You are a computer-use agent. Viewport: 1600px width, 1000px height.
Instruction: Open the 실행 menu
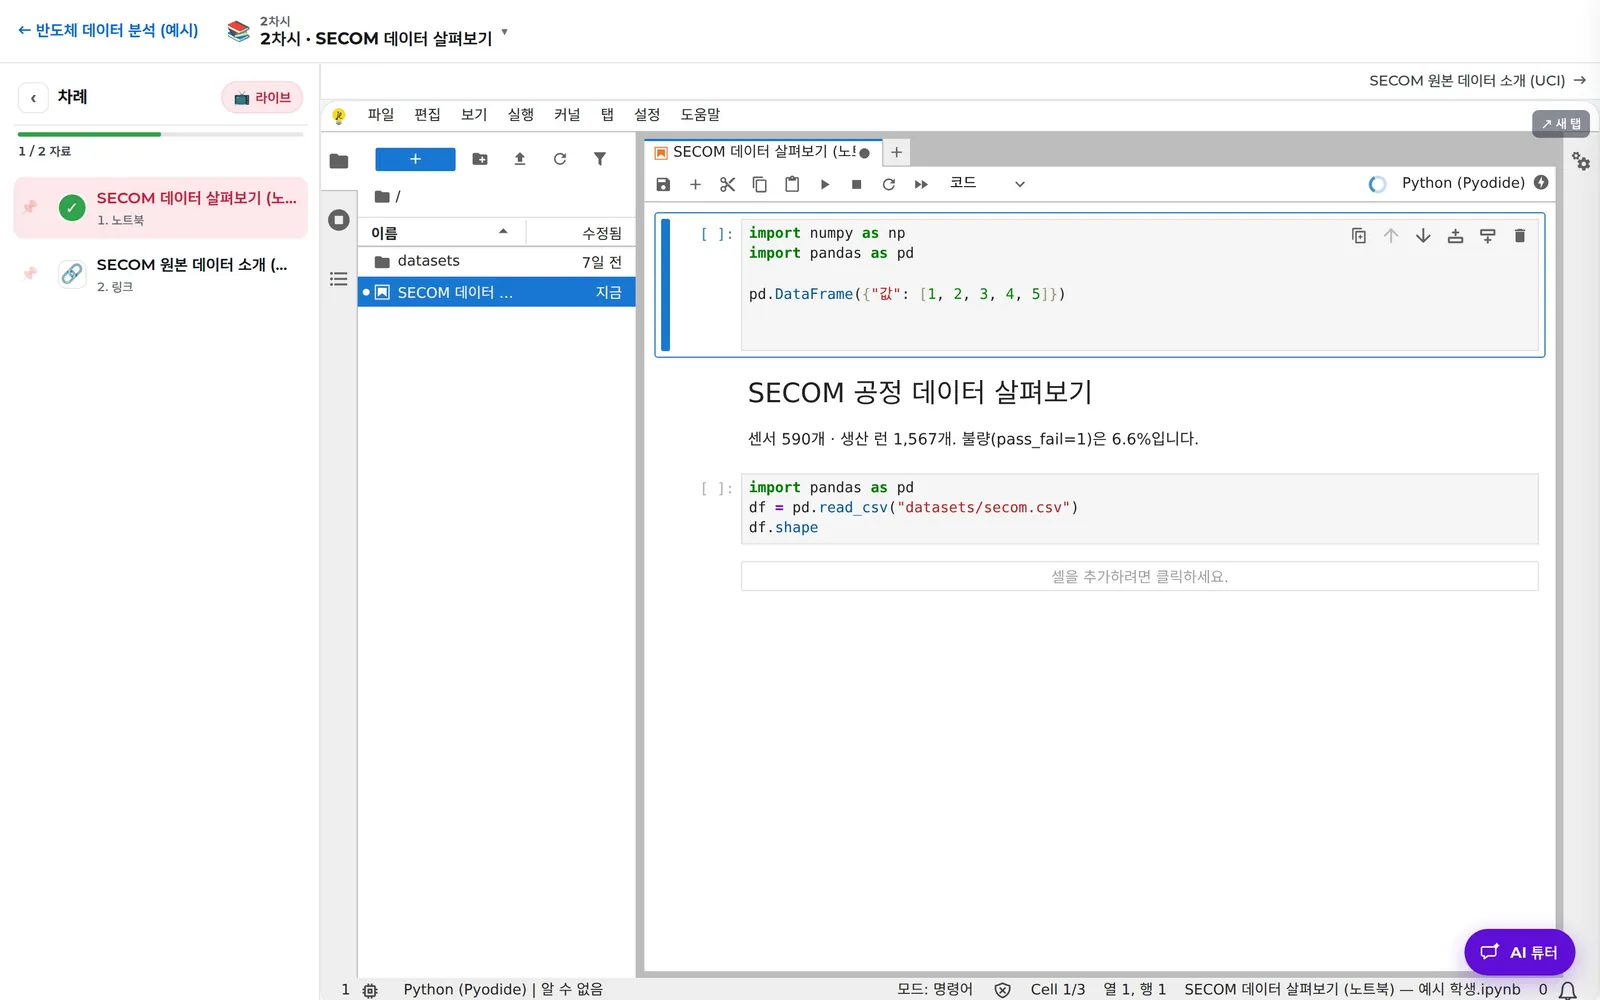521,115
